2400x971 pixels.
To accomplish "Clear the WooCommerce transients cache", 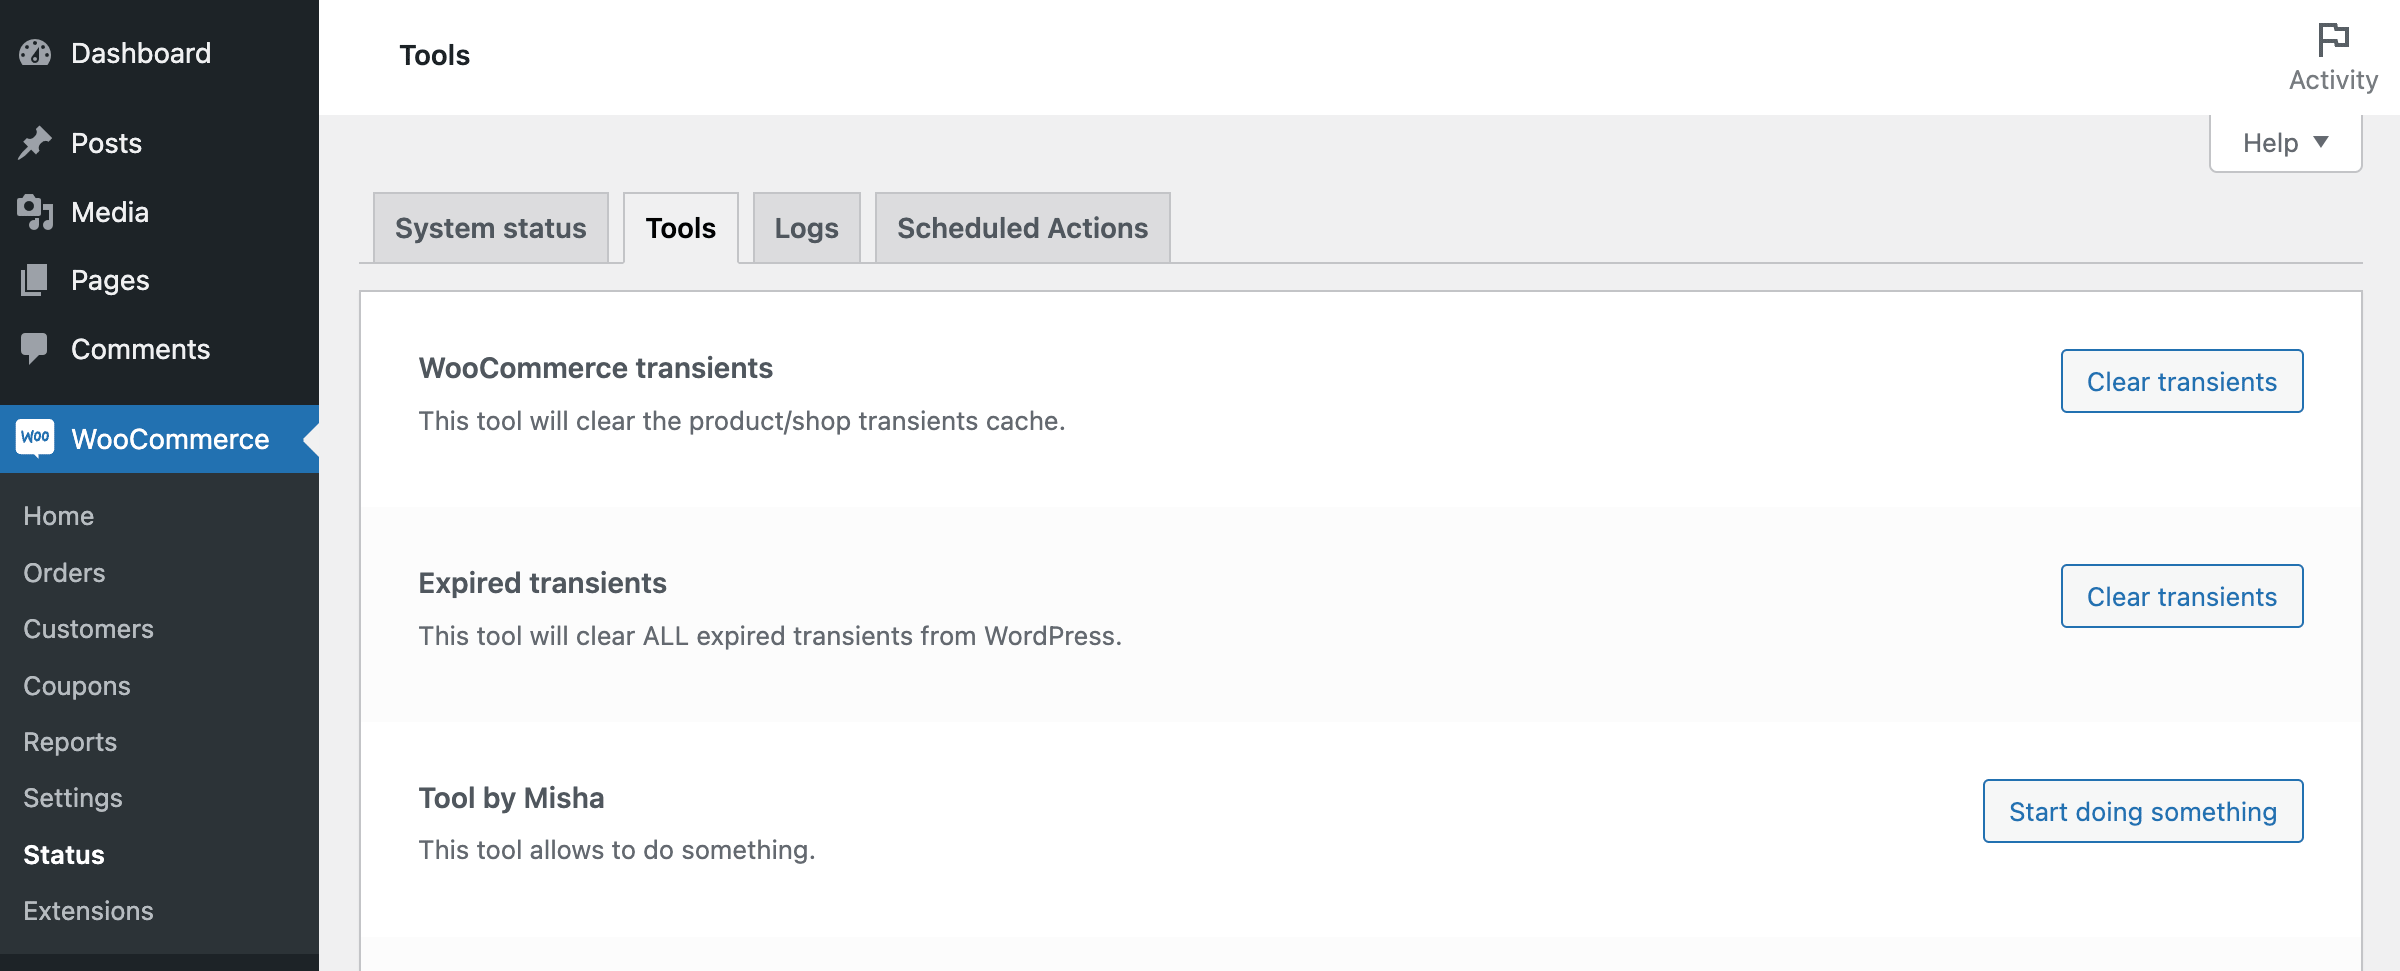I will 2182,381.
